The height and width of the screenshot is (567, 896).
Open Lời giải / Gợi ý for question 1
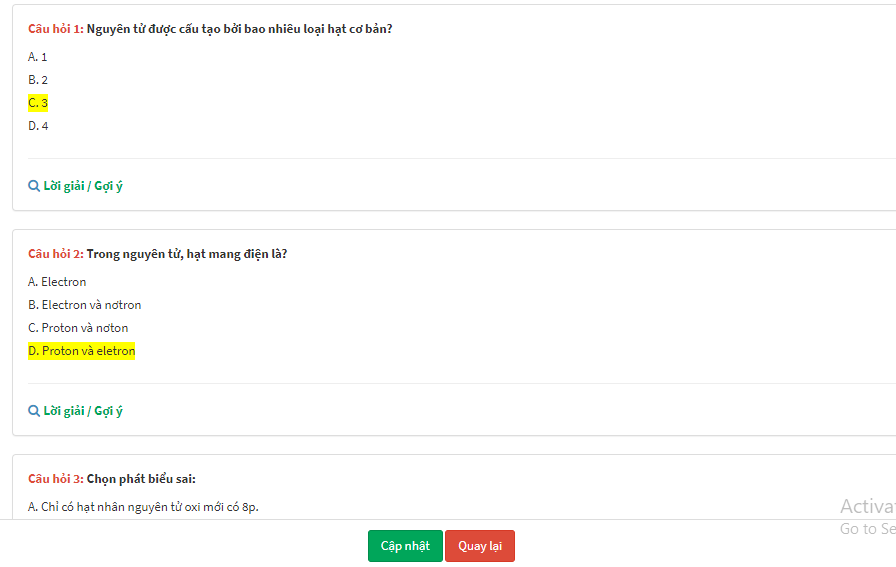pyautogui.click(x=83, y=186)
